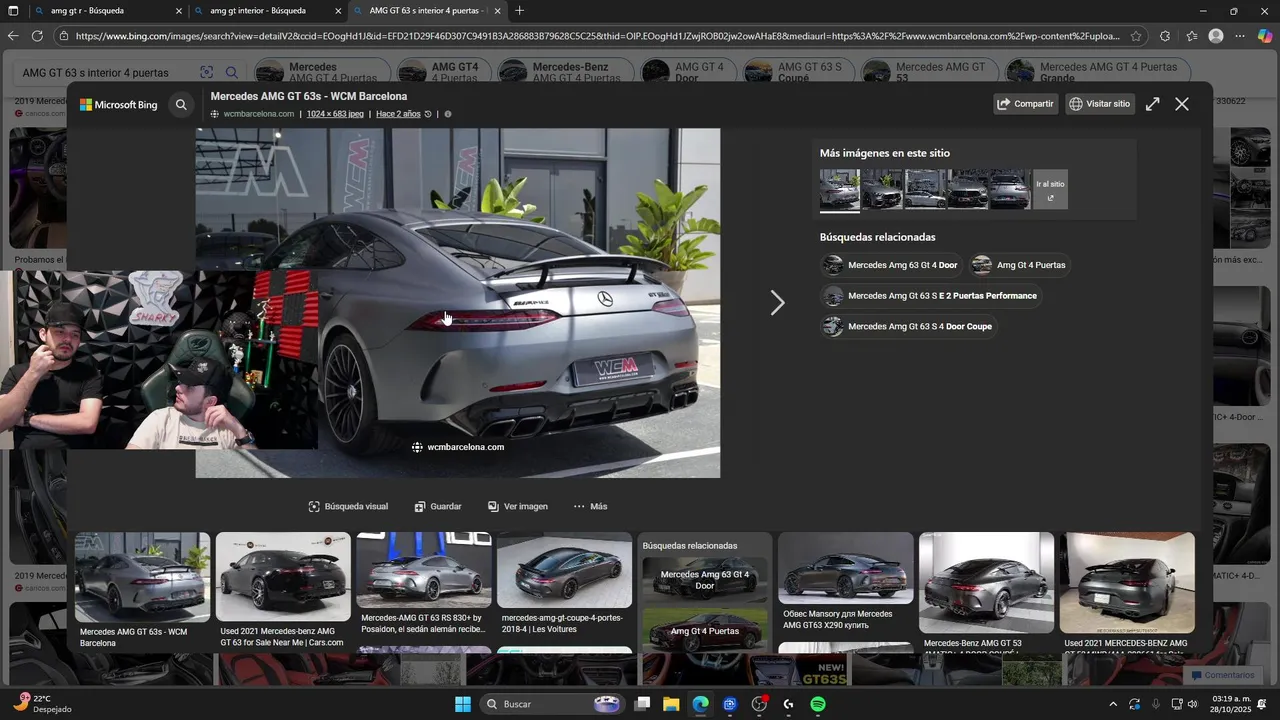Close the Bing image detail viewer
Screen dimensions: 1280x720
pyautogui.click(x=1182, y=104)
